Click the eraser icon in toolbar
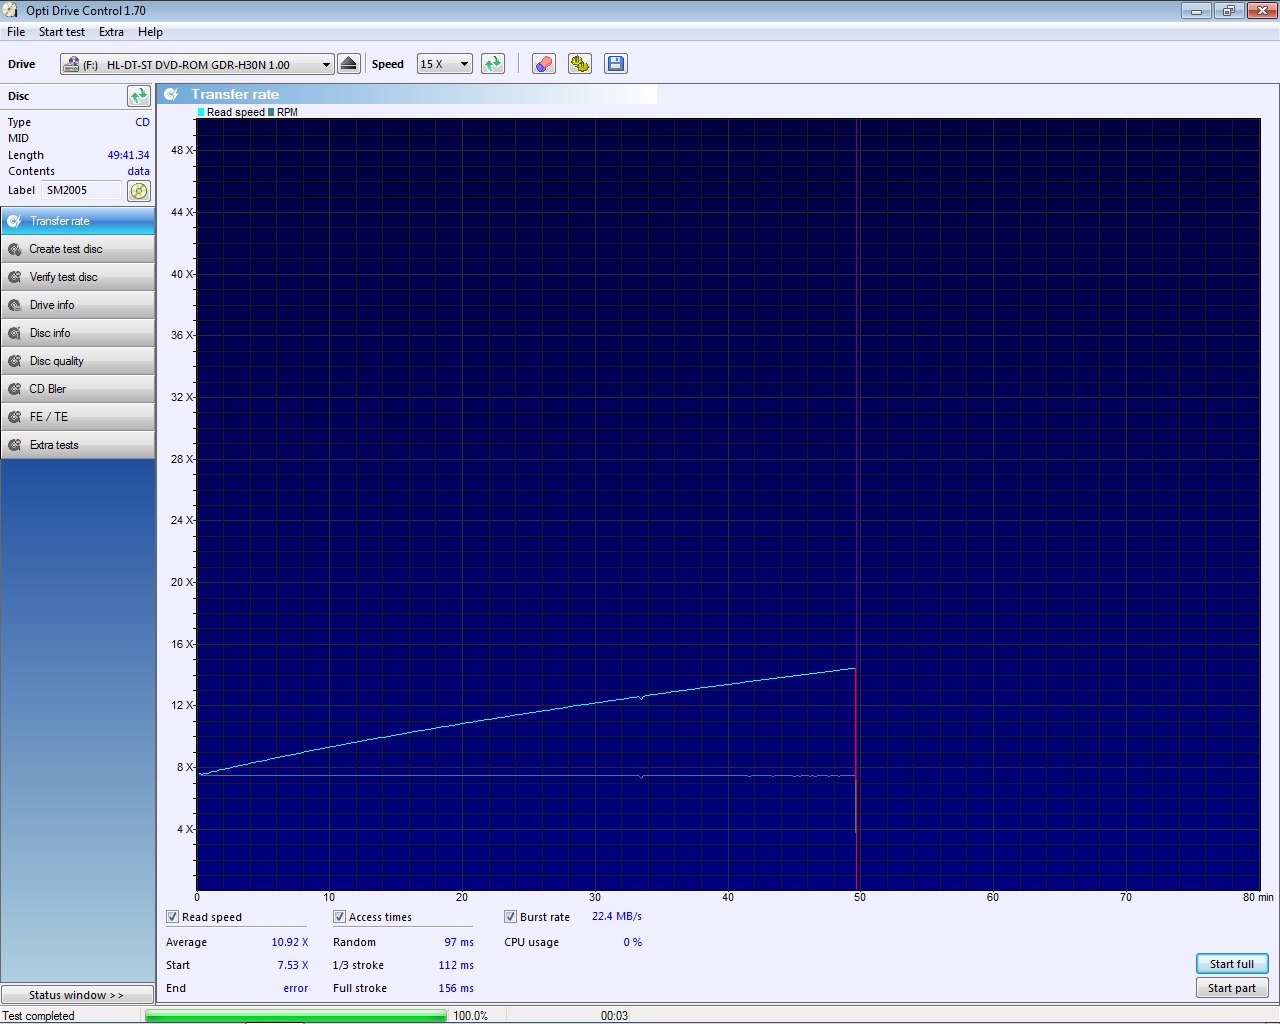Screen dimensions: 1280x1024 click(543, 64)
